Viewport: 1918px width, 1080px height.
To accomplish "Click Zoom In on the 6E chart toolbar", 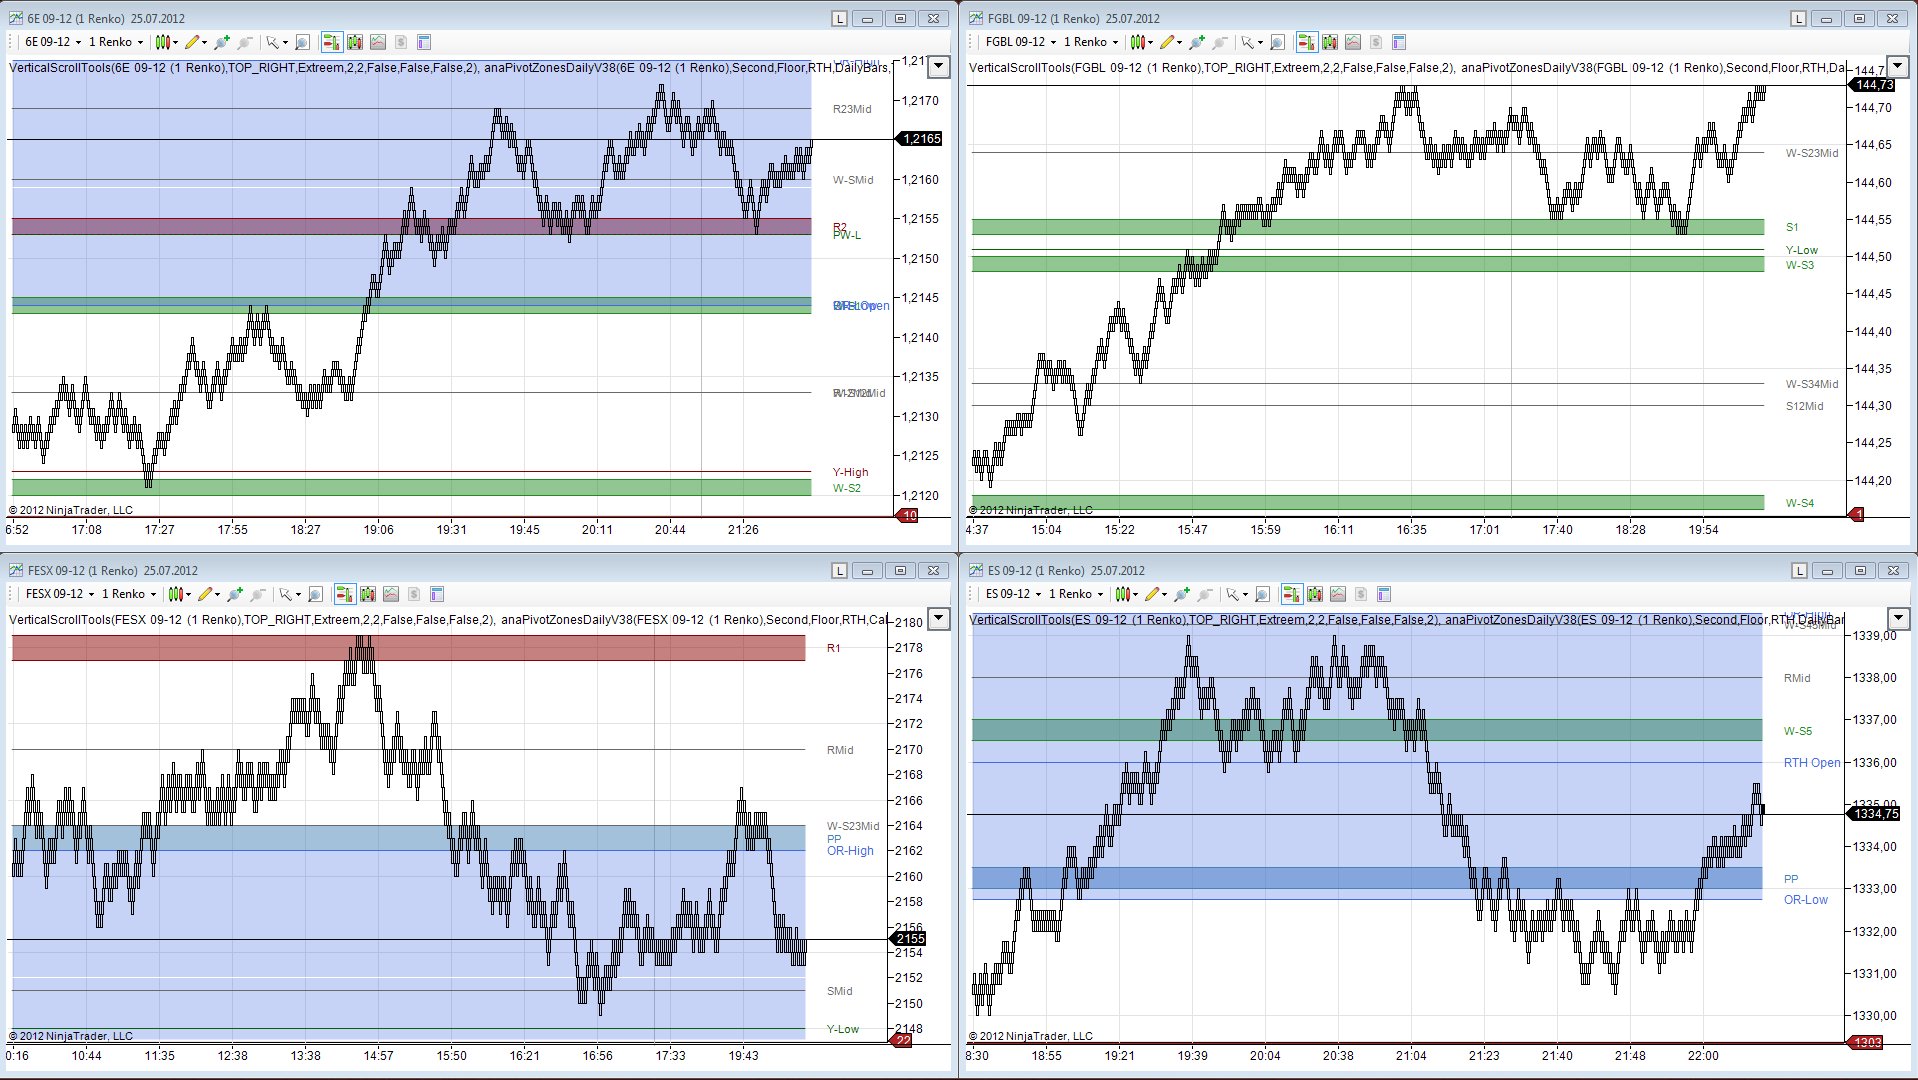I will pos(222,42).
